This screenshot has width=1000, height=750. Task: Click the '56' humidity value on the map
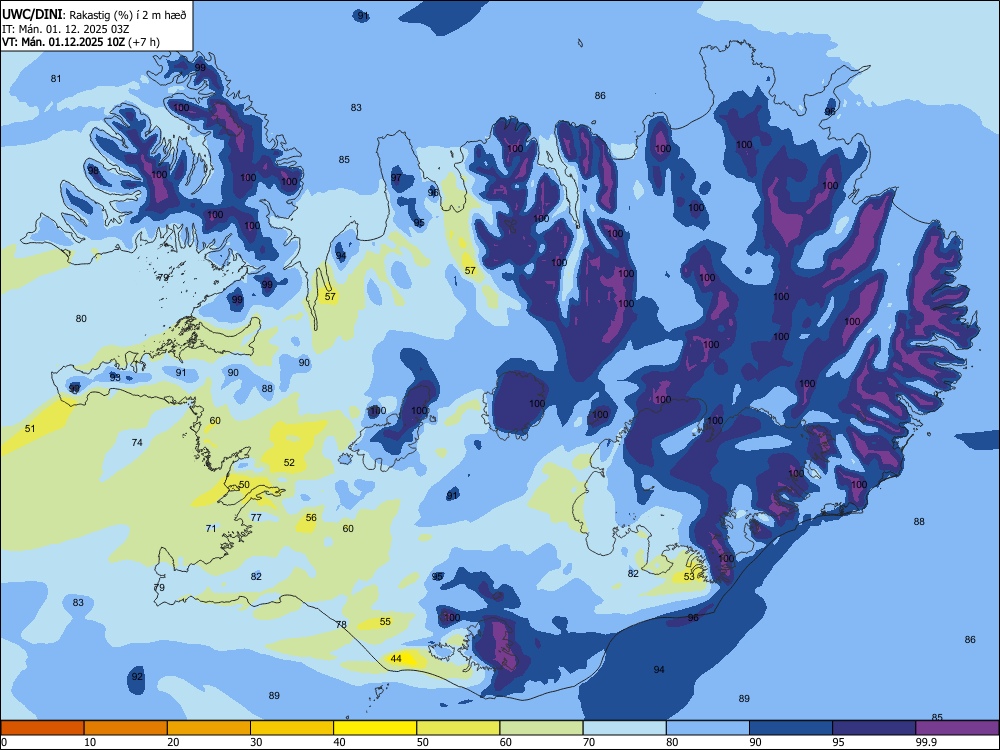click(x=311, y=517)
